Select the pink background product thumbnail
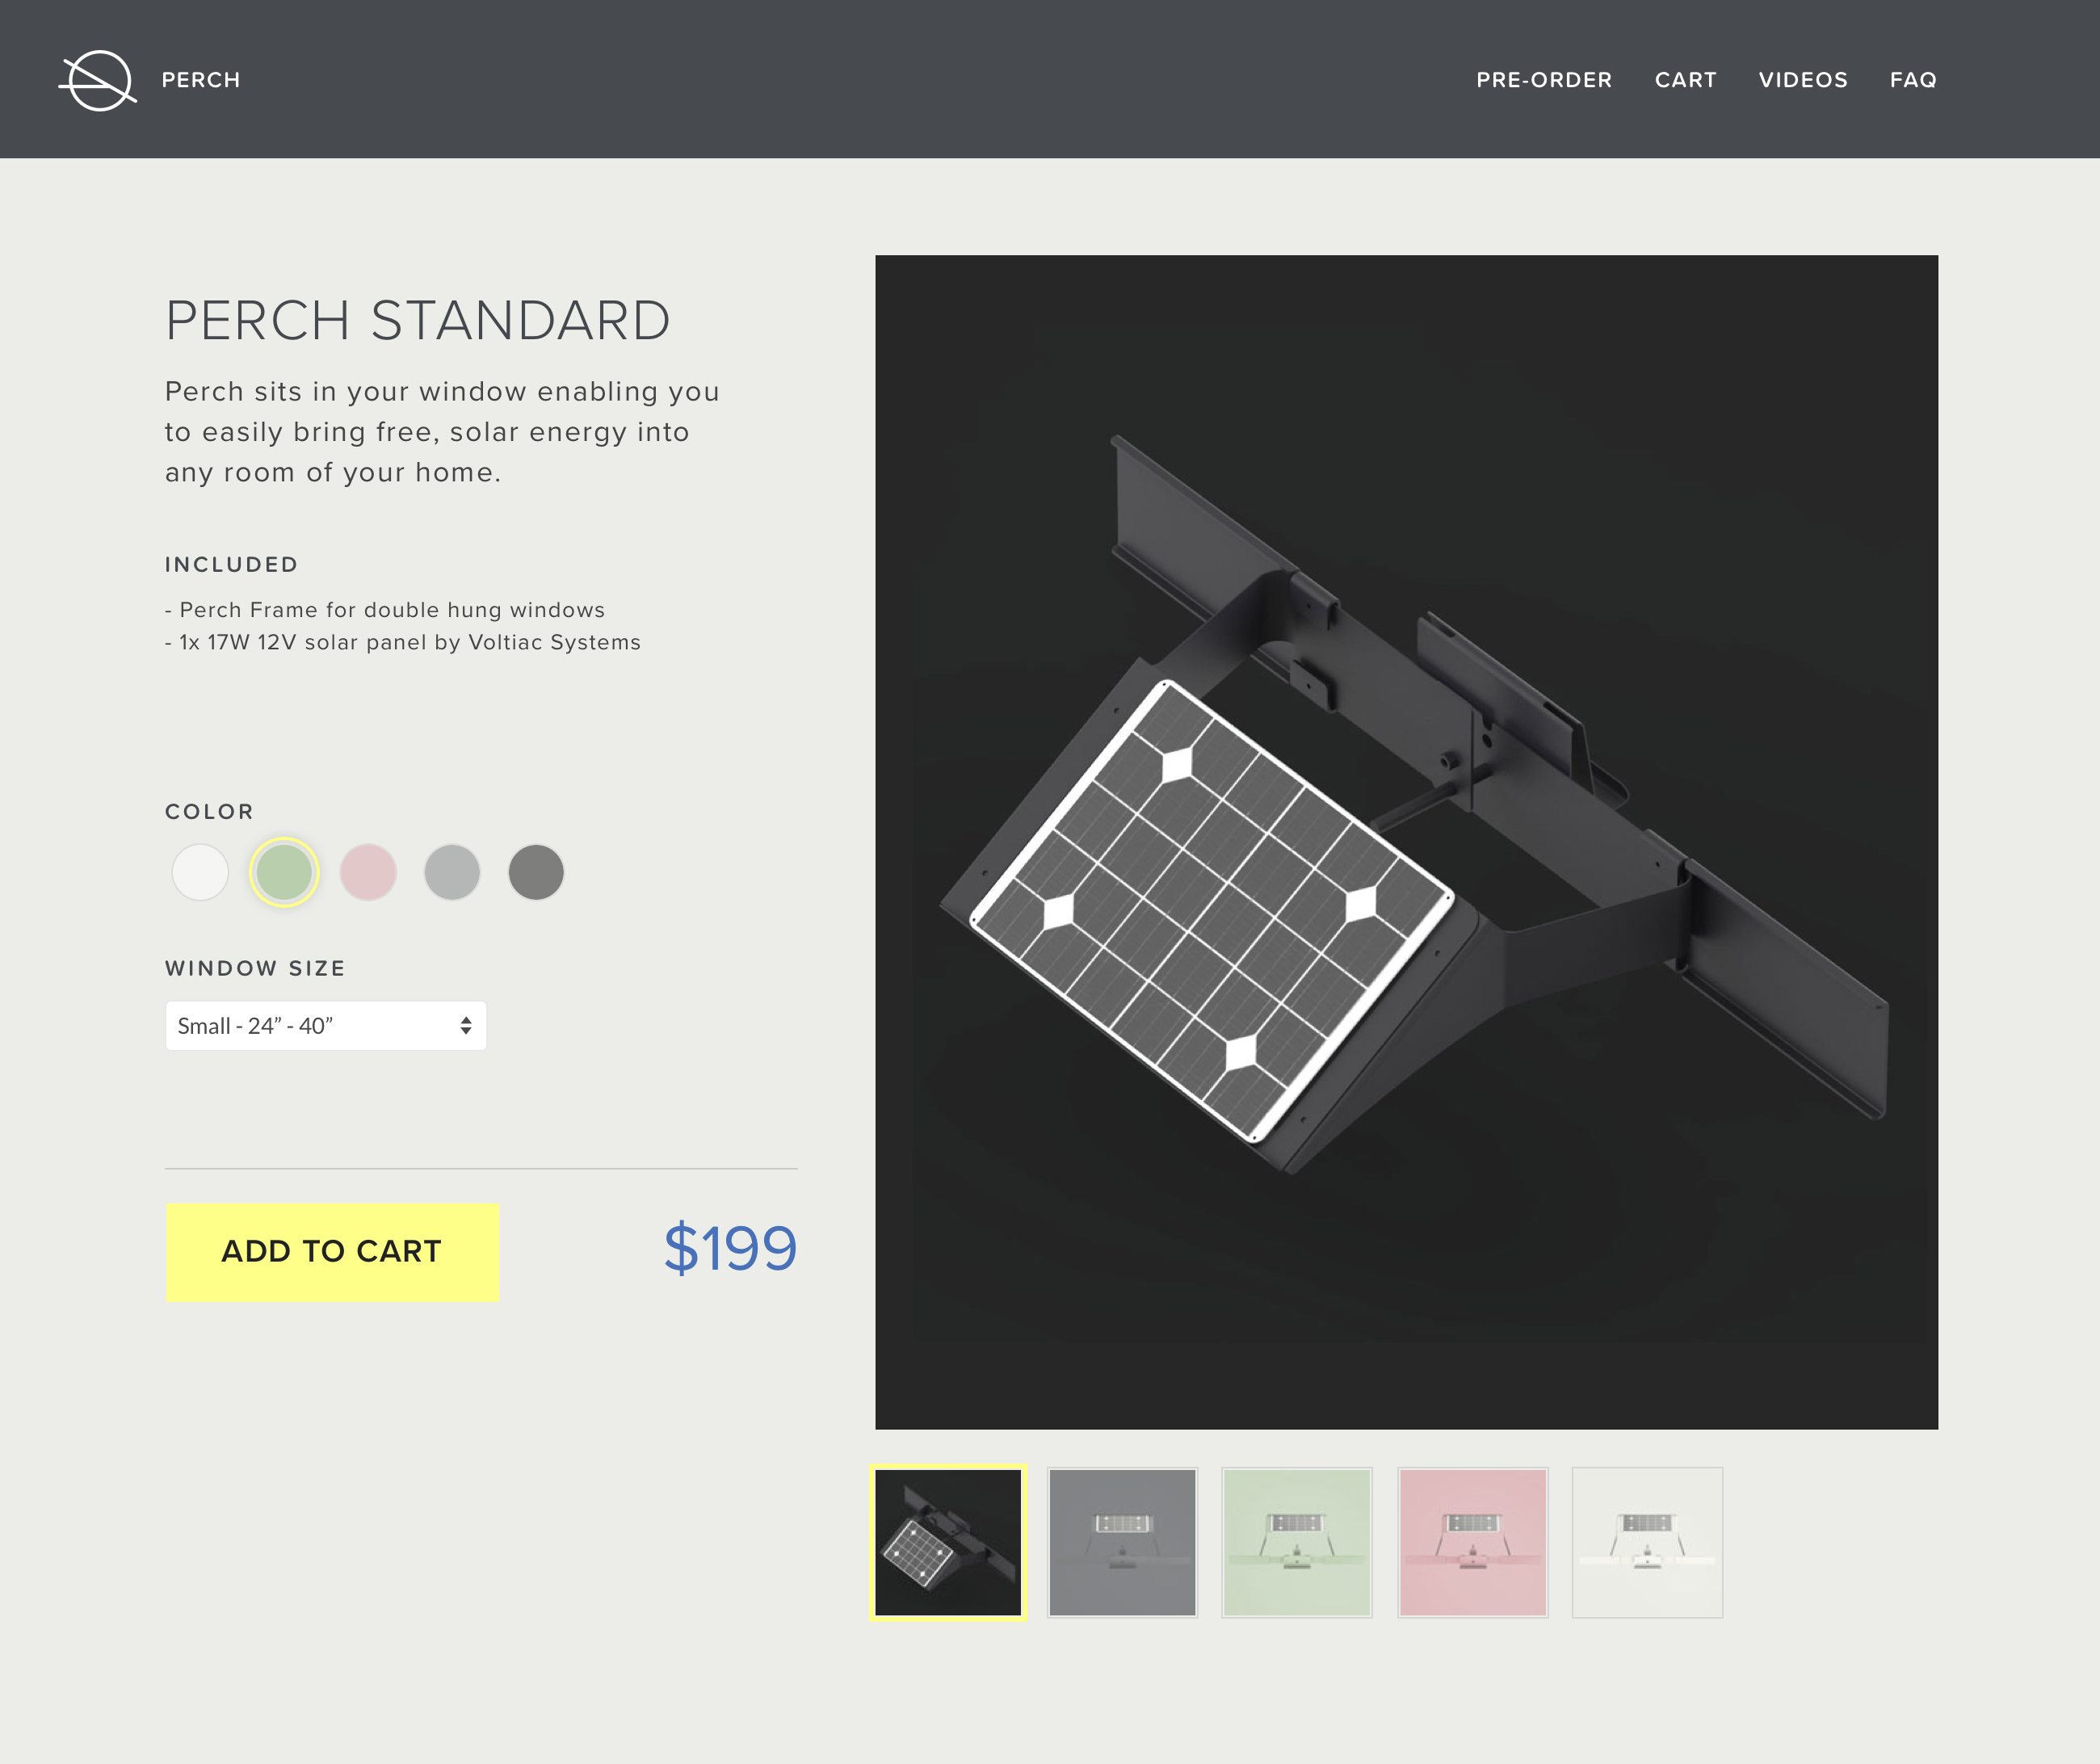The width and height of the screenshot is (2100, 1764). [1473, 1542]
